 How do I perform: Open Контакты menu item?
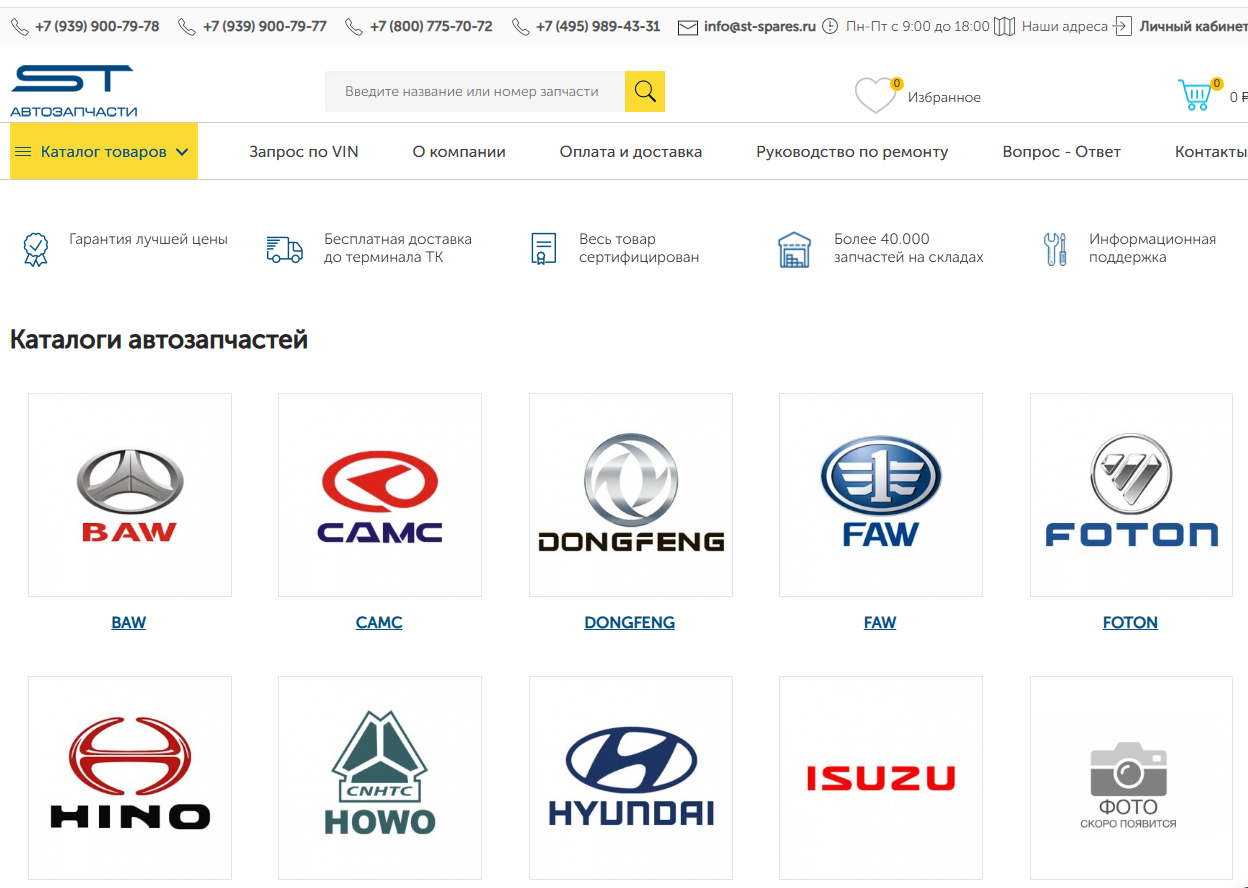coord(1211,152)
